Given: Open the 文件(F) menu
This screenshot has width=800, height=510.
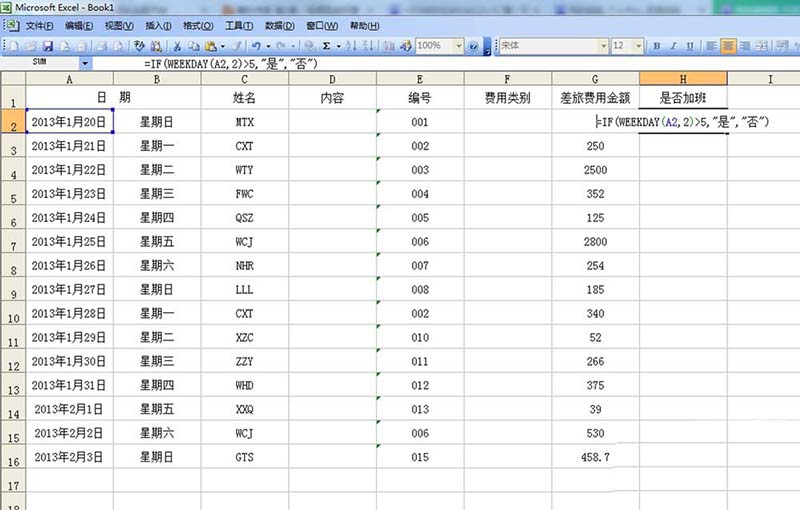Looking at the screenshot, I should pyautogui.click(x=39, y=26).
